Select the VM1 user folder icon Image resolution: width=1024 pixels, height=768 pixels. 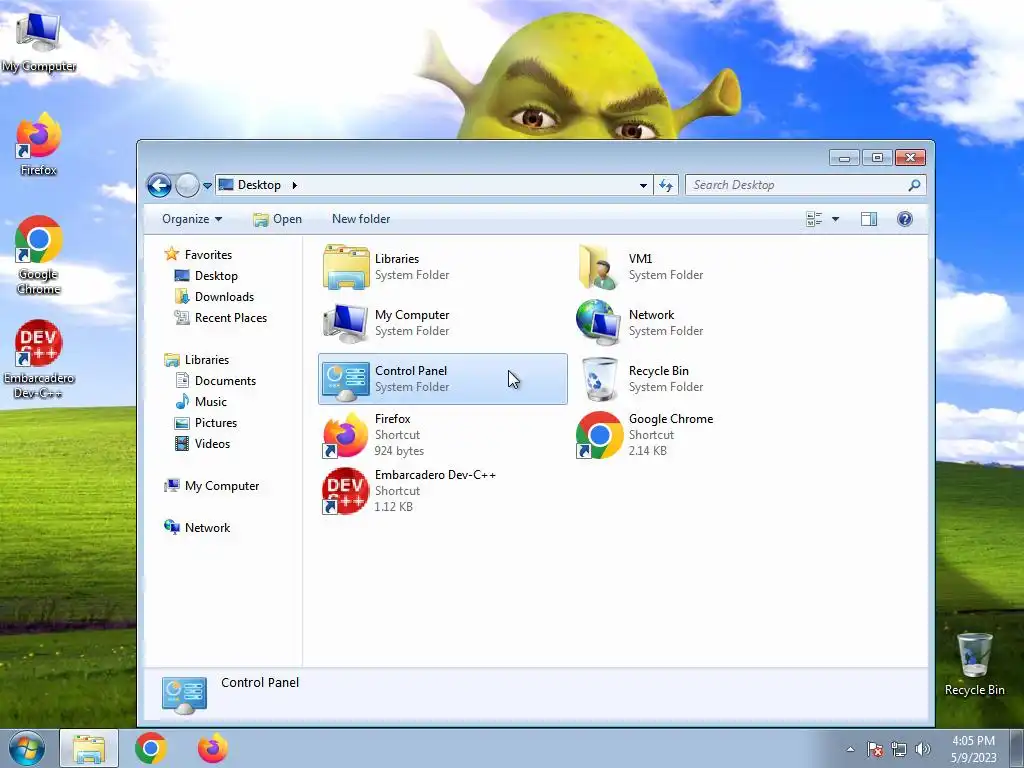pyautogui.click(x=598, y=267)
